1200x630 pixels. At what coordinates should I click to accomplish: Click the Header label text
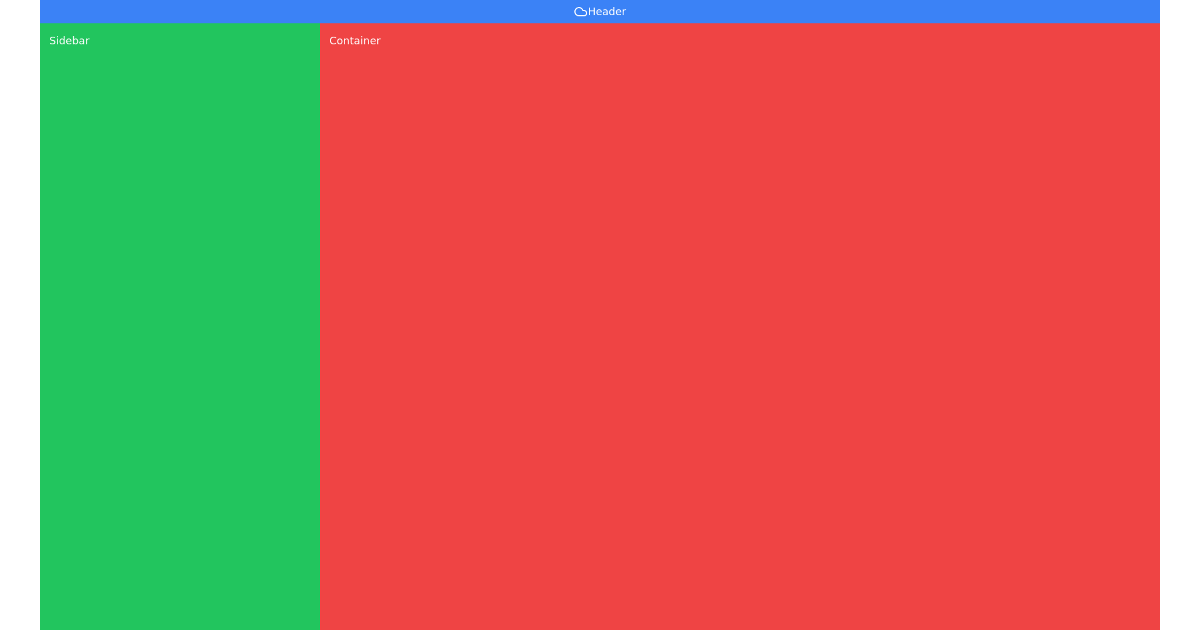pyautogui.click(x=606, y=11)
